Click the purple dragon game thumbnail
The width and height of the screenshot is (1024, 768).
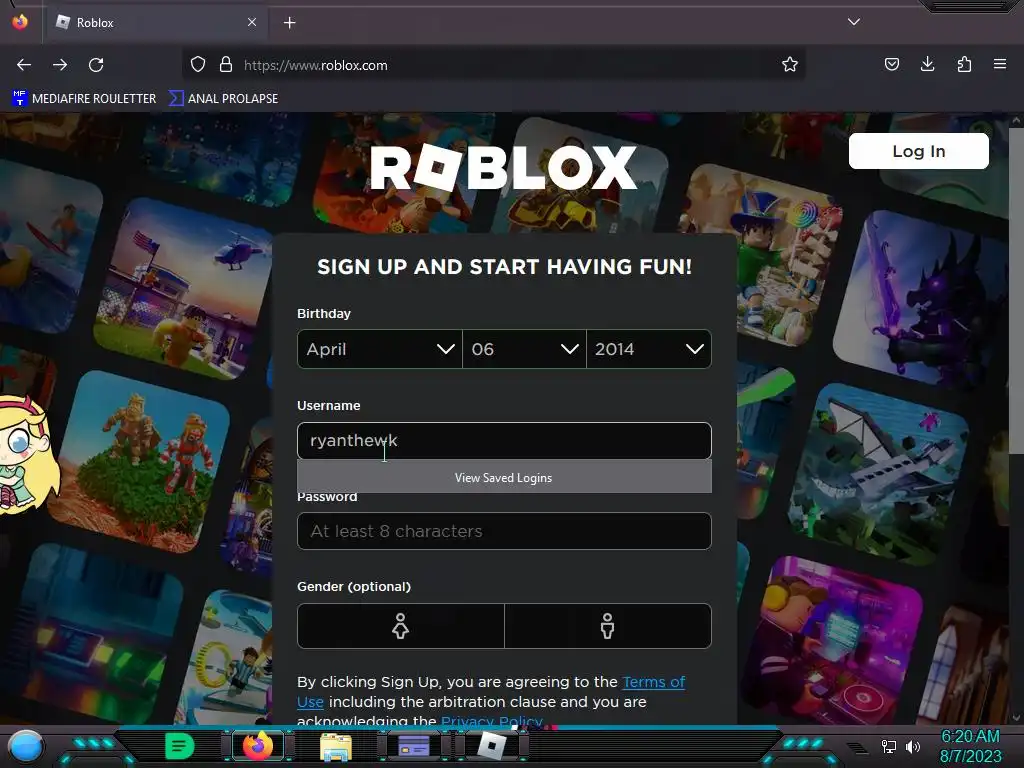pyautogui.click(x=923, y=300)
